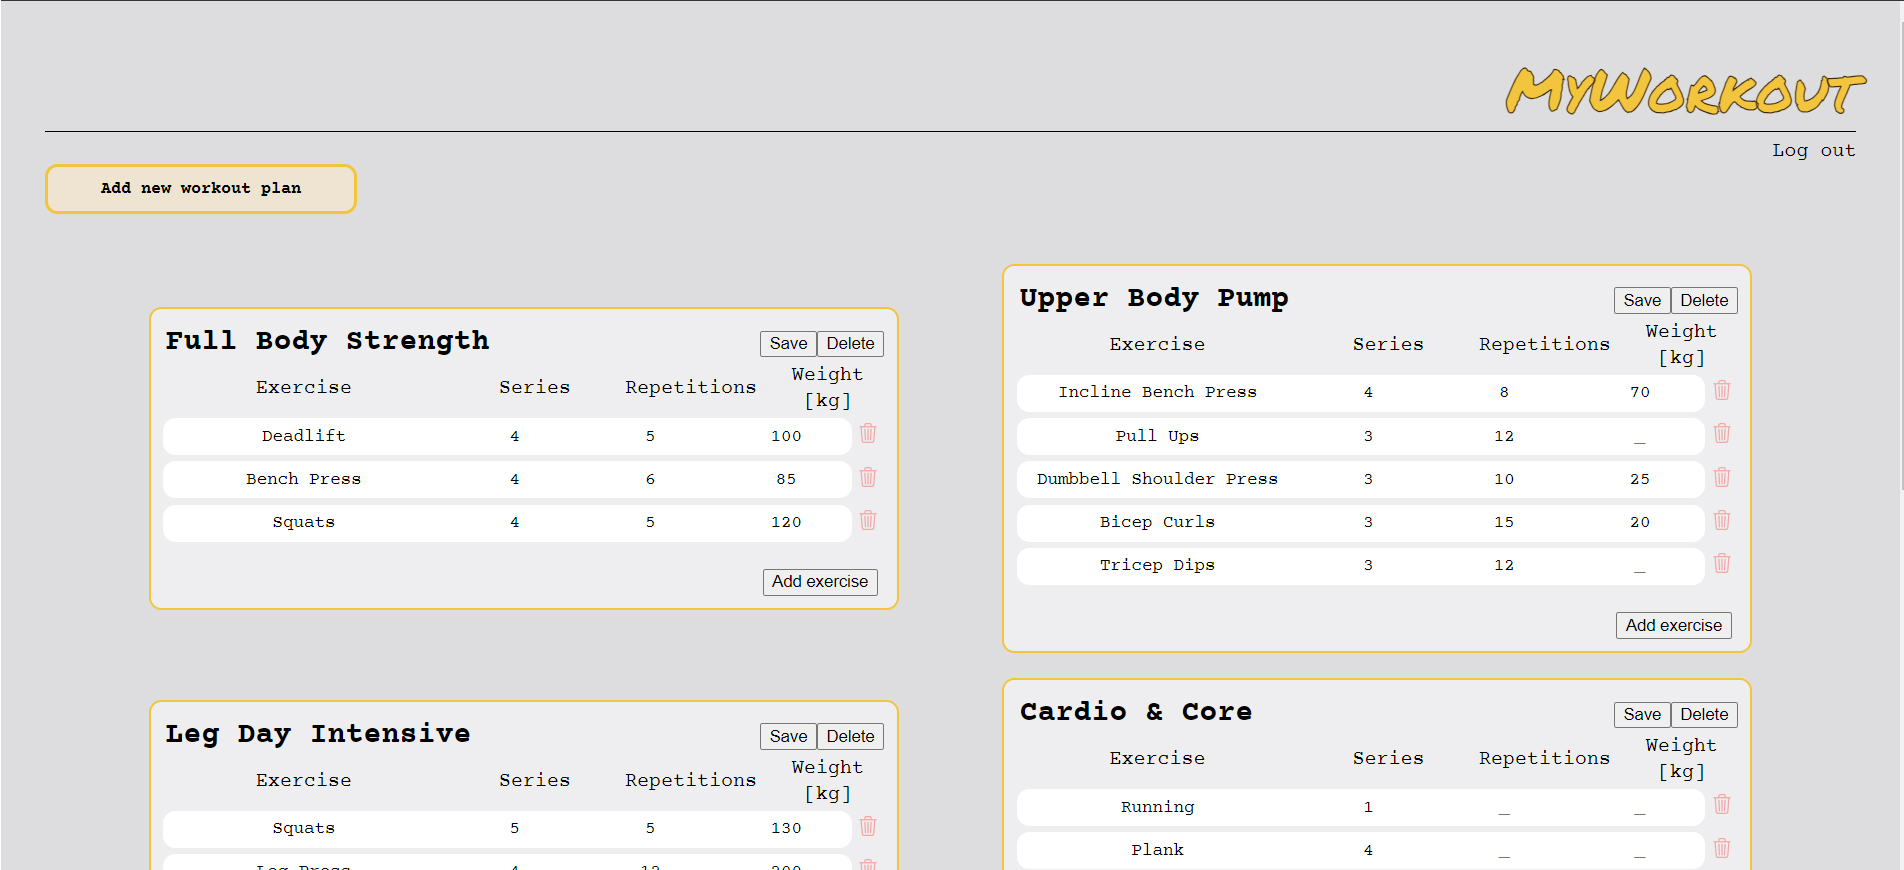
Task: Delete the Upper Body Pump plan
Action: pos(1704,301)
